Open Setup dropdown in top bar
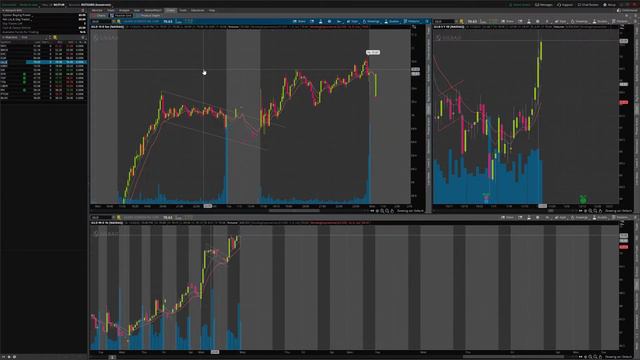The width and height of the screenshot is (640, 360). (x=609, y=5)
